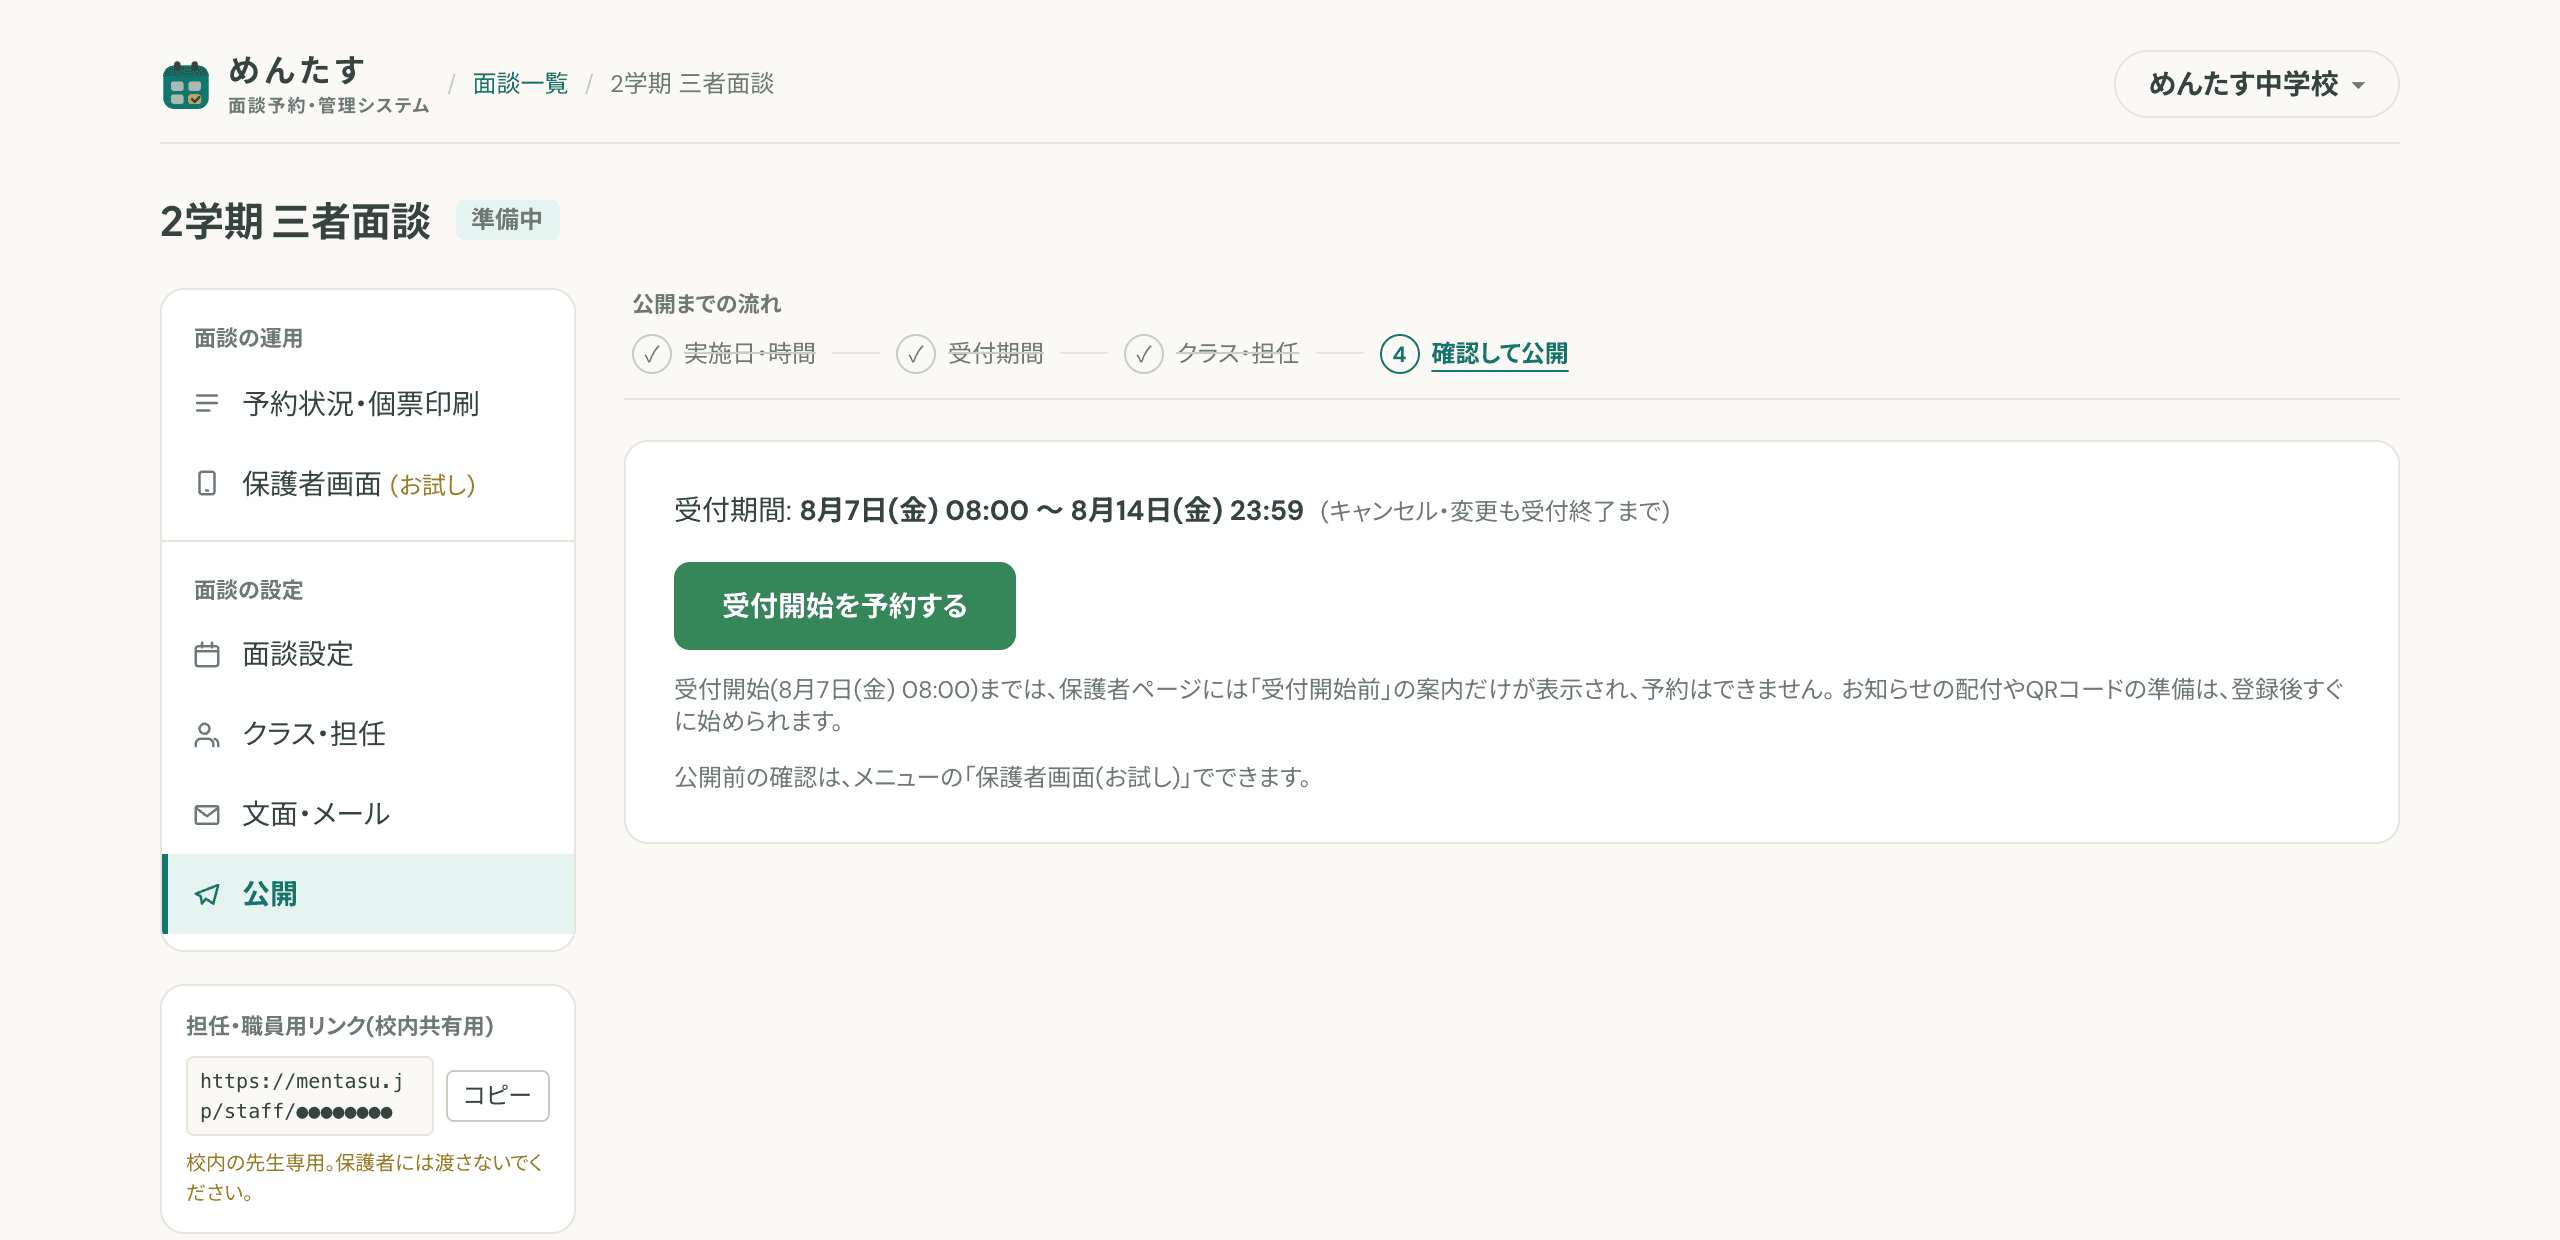
Task: Click the calendar icon beside 面談設定
Action: pyautogui.click(x=207, y=654)
